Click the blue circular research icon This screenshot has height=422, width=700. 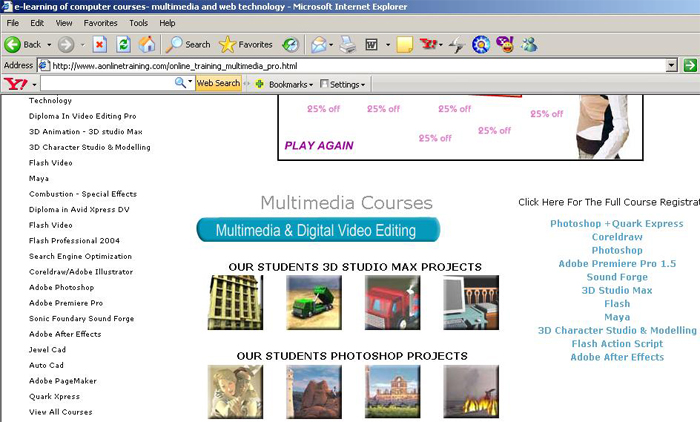(x=481, y=45)
